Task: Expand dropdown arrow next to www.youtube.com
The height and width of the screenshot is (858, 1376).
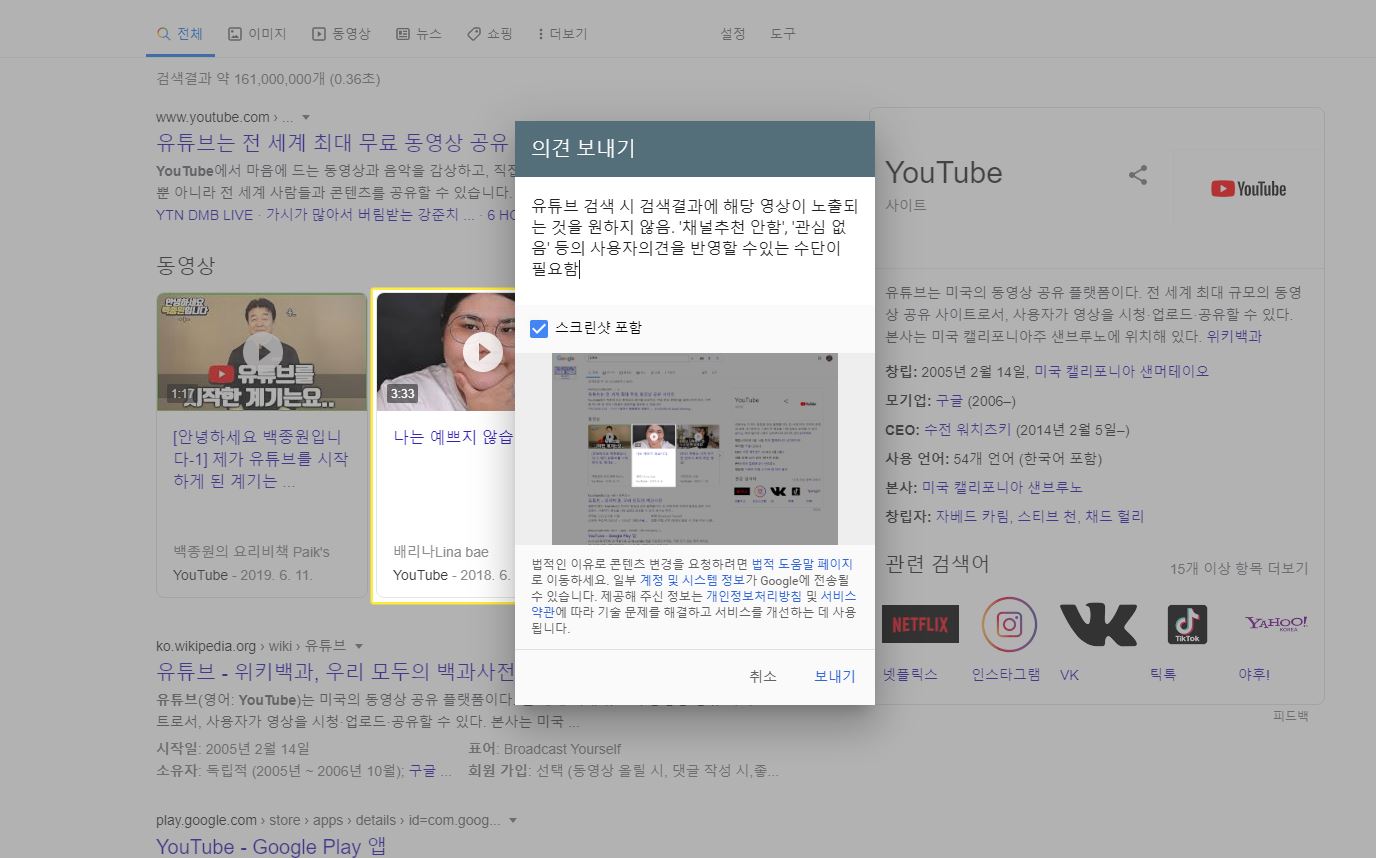Action: tap(306, 118)
